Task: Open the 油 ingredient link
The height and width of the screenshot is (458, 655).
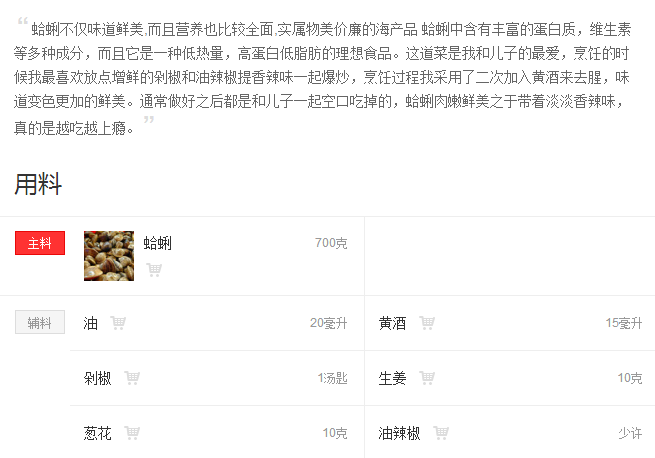Action: pos(91,323)
